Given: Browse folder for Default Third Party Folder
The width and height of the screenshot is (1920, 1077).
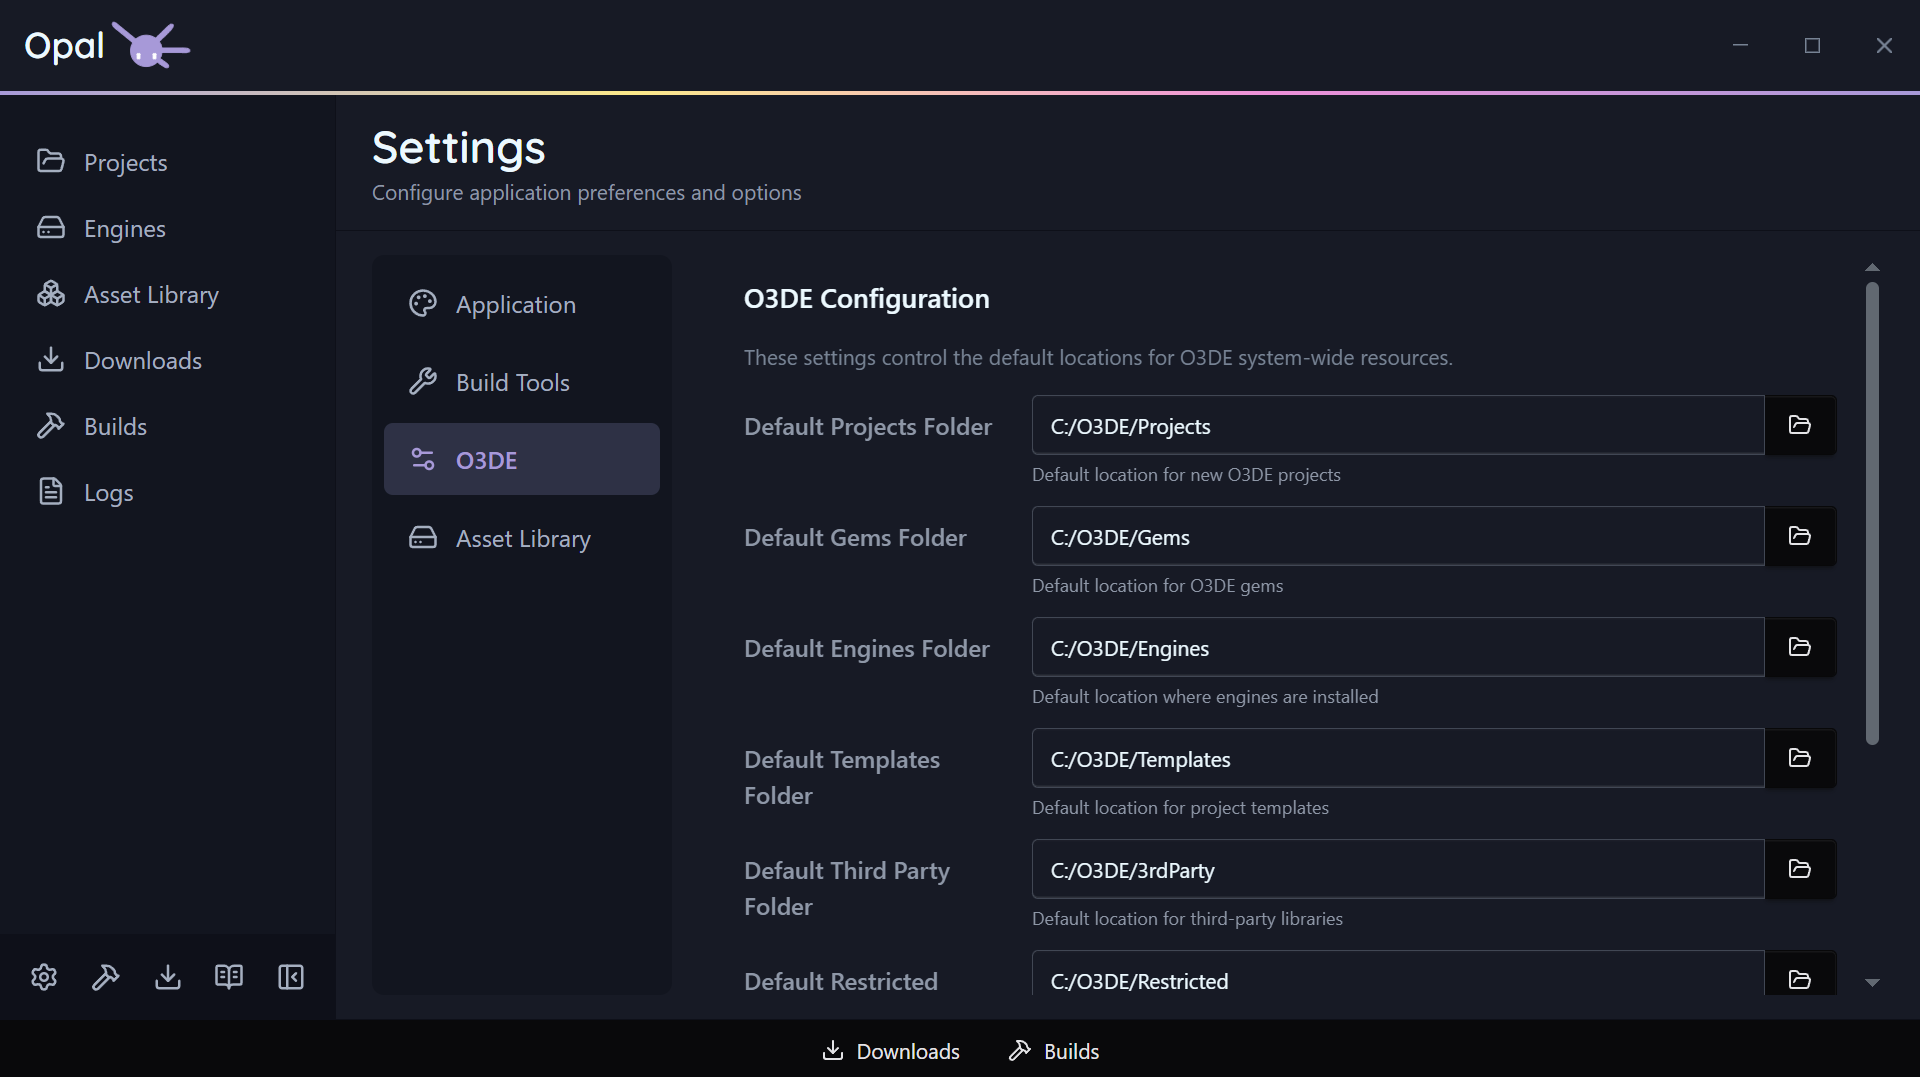Looking at the screenshot, I should click(1800, 869).
